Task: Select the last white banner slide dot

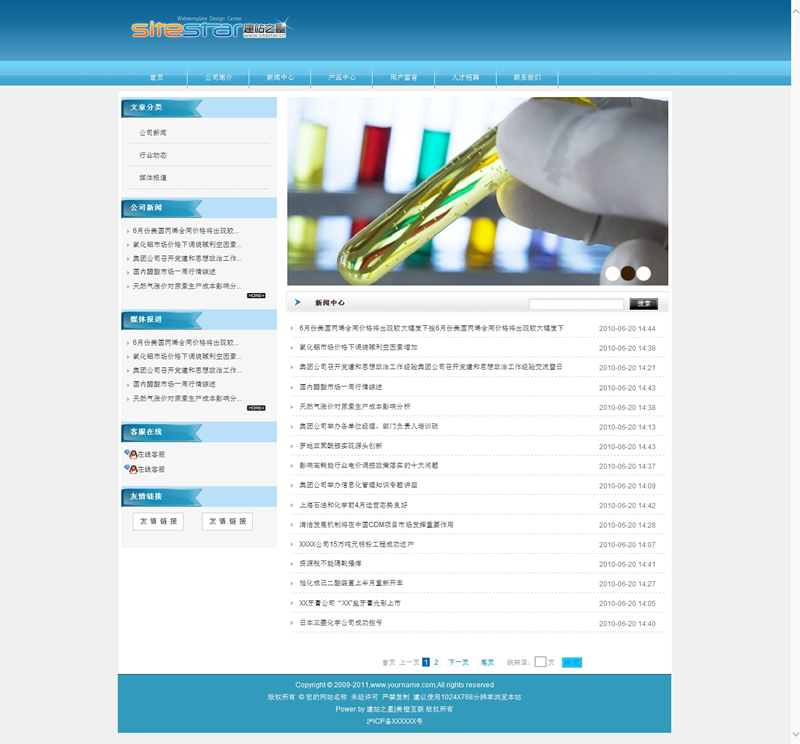Action: [644, 273]
